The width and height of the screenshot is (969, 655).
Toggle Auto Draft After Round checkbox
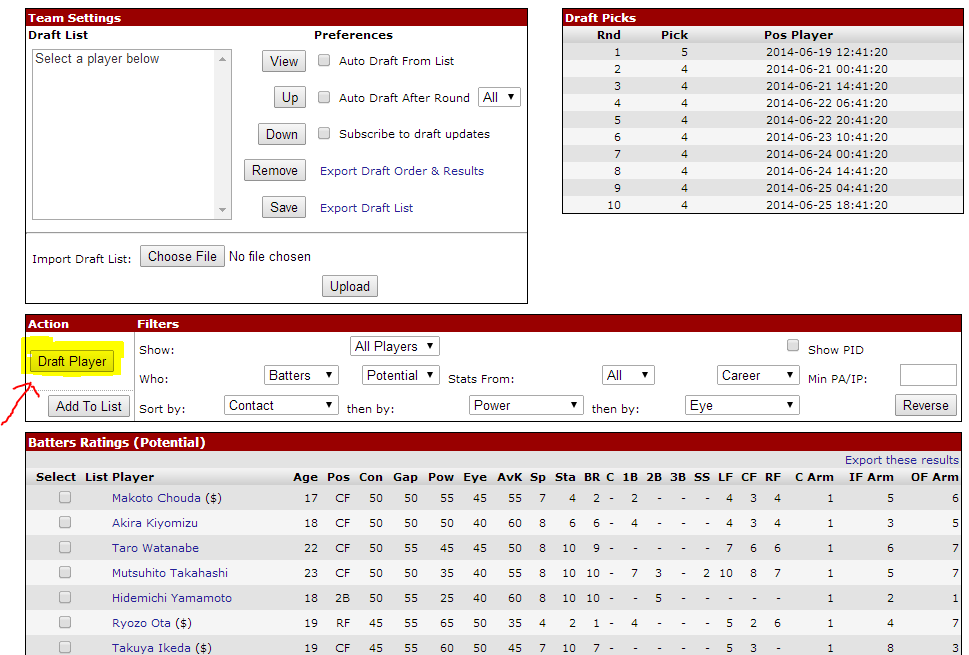324,97
